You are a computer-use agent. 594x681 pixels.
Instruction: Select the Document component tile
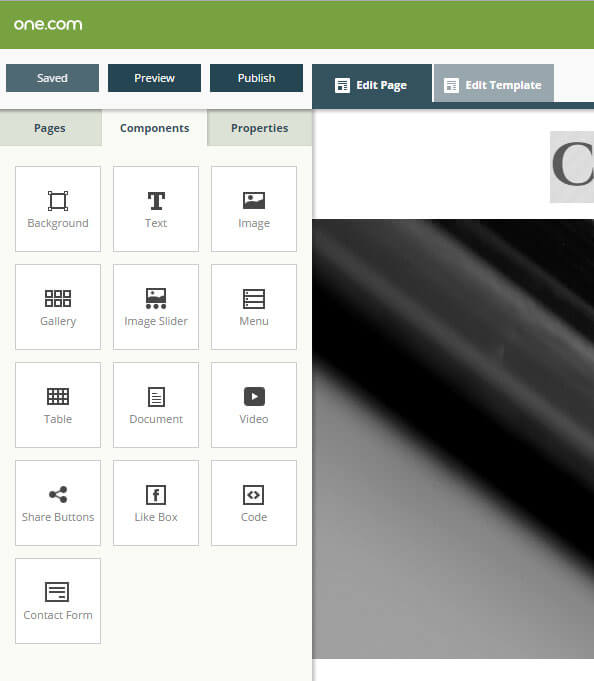coord(156,405)
